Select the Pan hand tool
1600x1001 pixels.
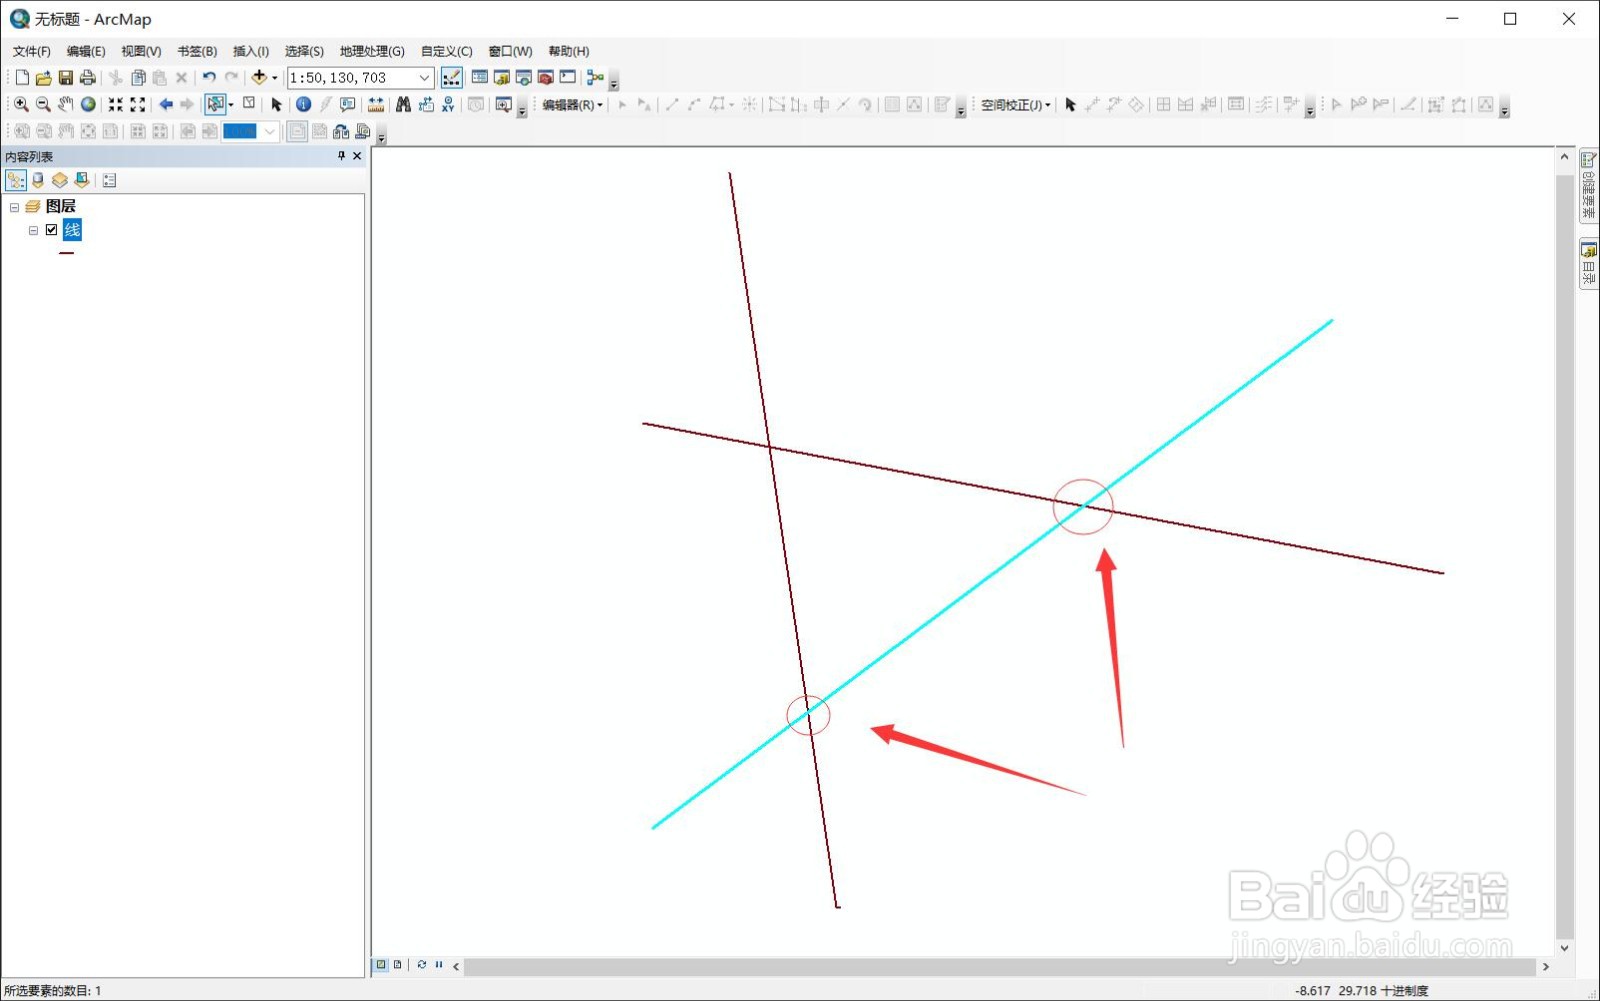pos(65,104)
